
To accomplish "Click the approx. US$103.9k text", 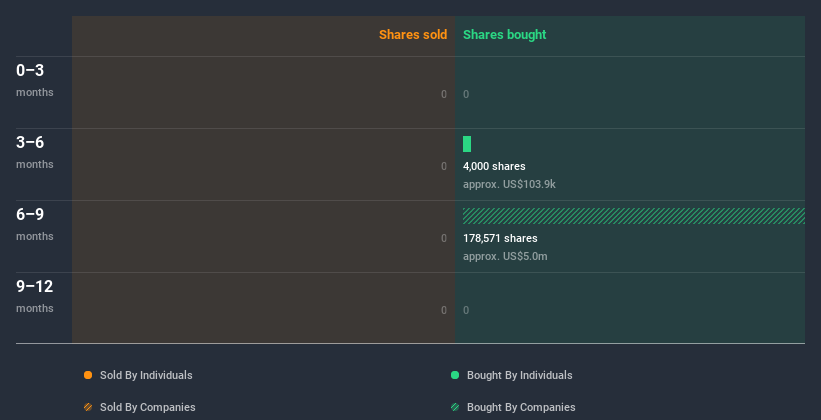I will (509, 184).
